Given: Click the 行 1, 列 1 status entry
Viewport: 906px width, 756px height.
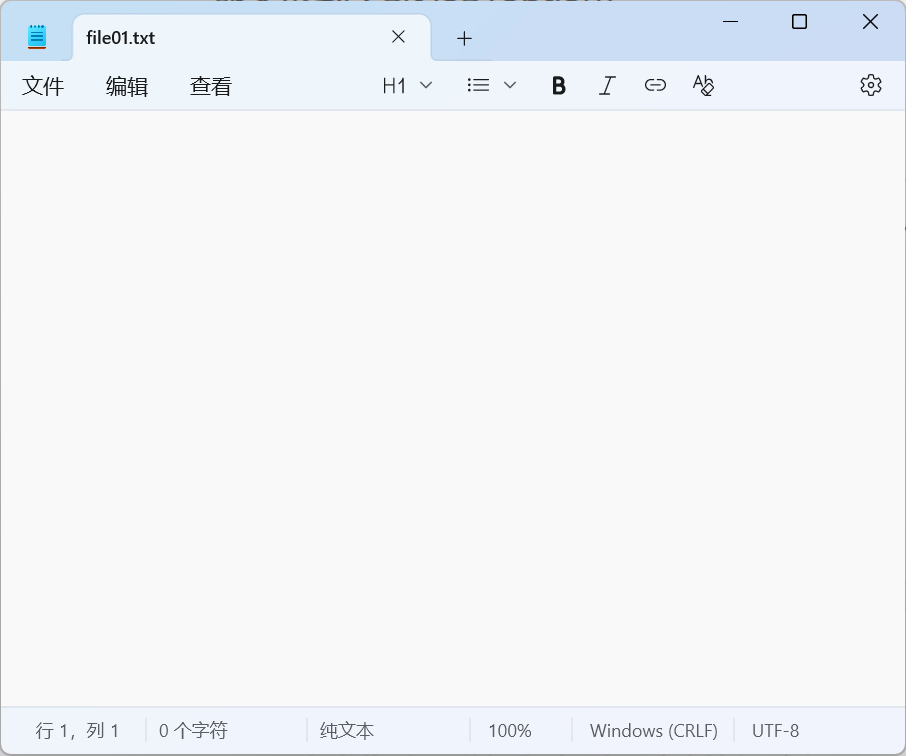Looking at the screenshot, I should click(x=77, y=731).
